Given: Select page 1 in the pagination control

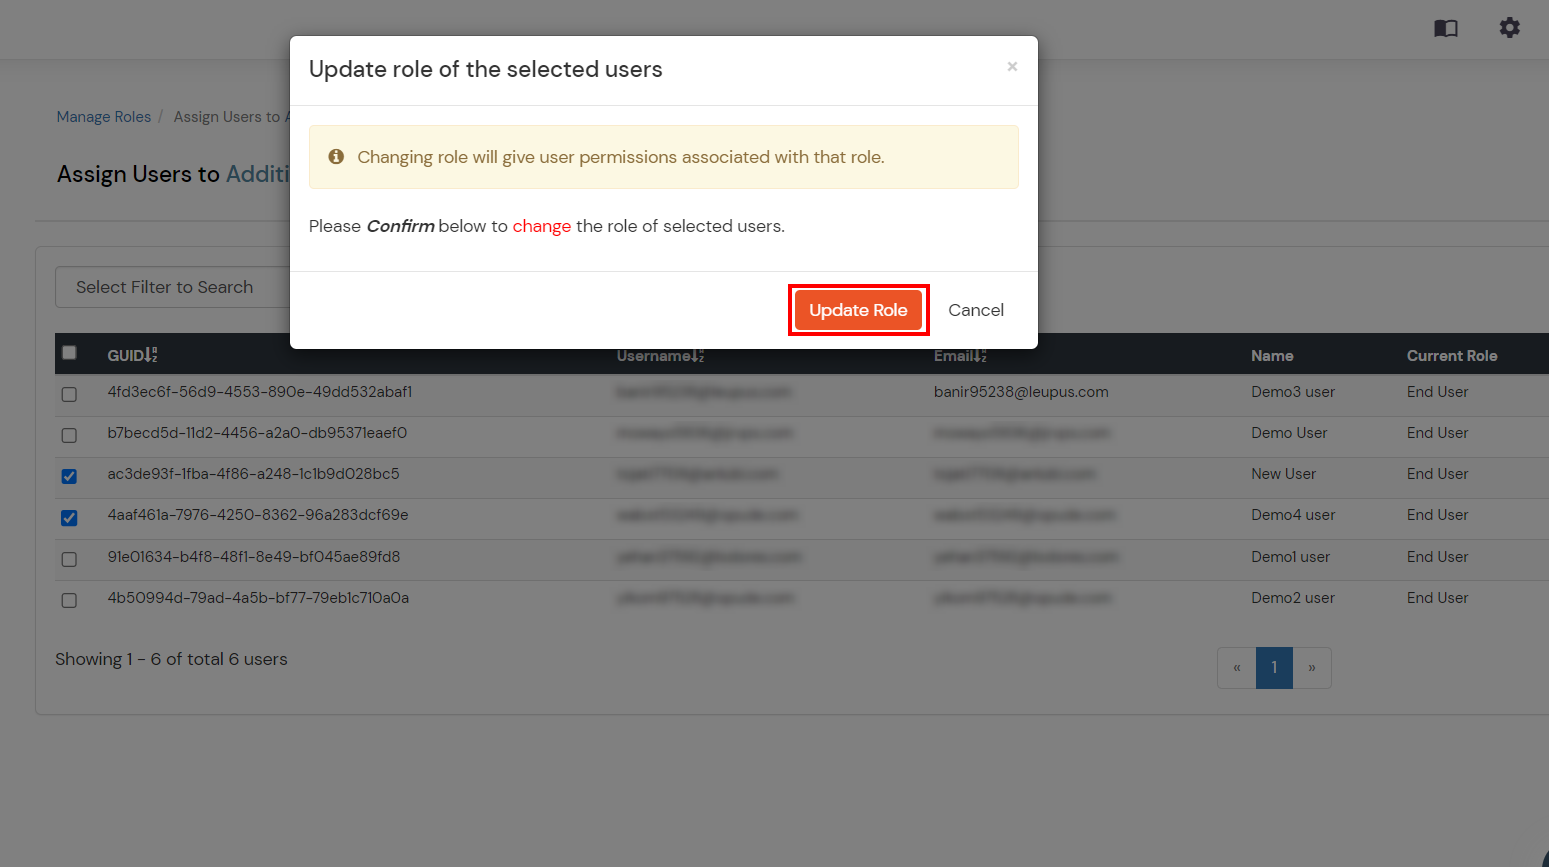Looking at the screenshot, I should tap(1274, 667).
